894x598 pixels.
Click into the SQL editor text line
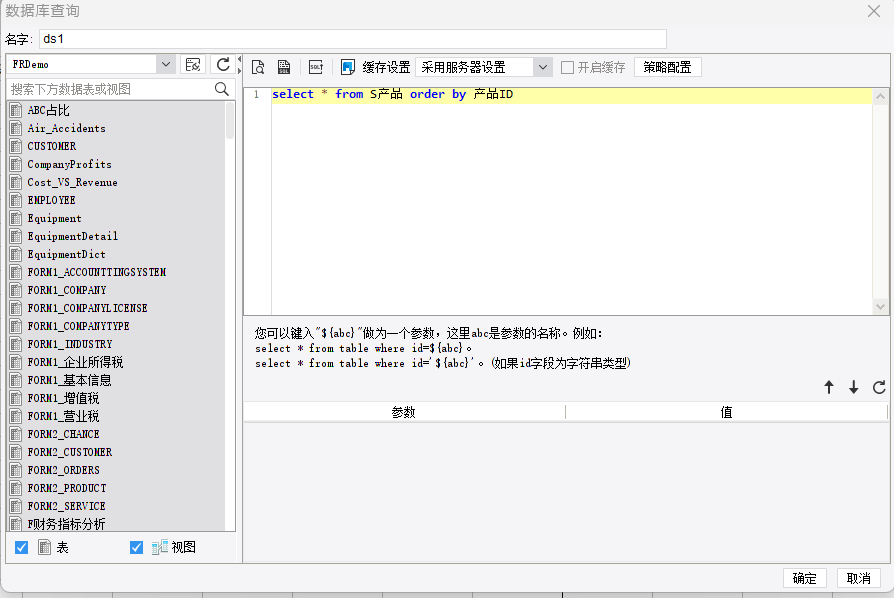click(572, 95)
